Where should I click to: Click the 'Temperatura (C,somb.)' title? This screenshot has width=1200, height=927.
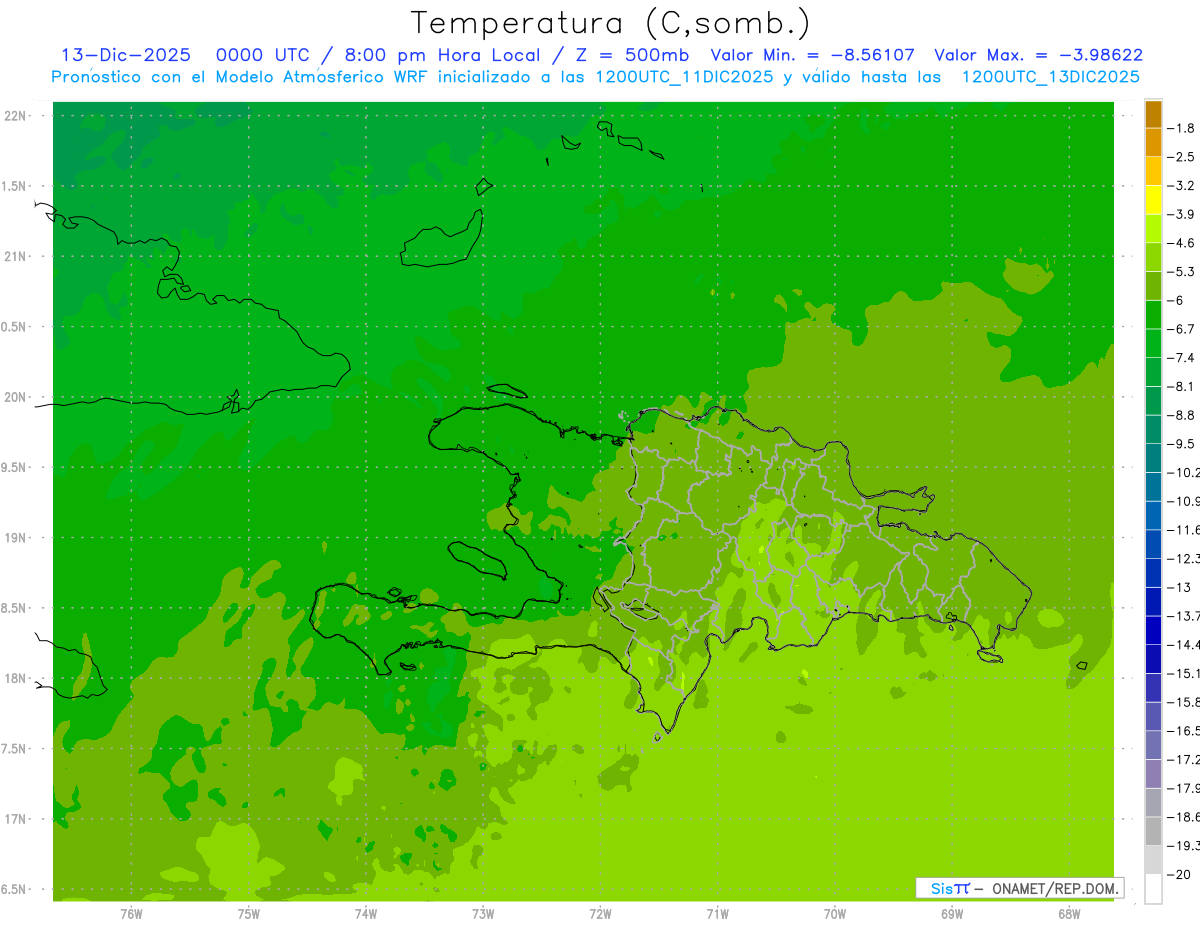point(611,23)
